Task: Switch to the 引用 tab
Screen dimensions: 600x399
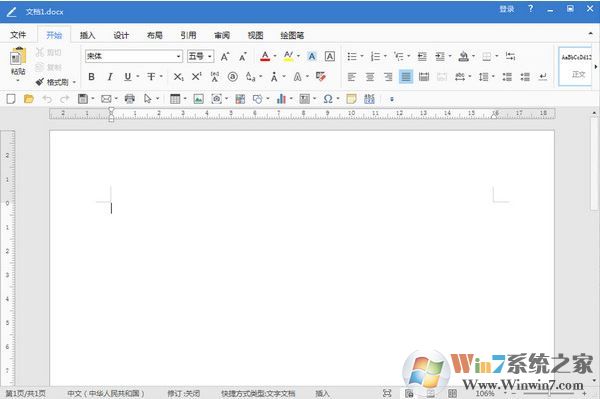Action: [188, 35]
